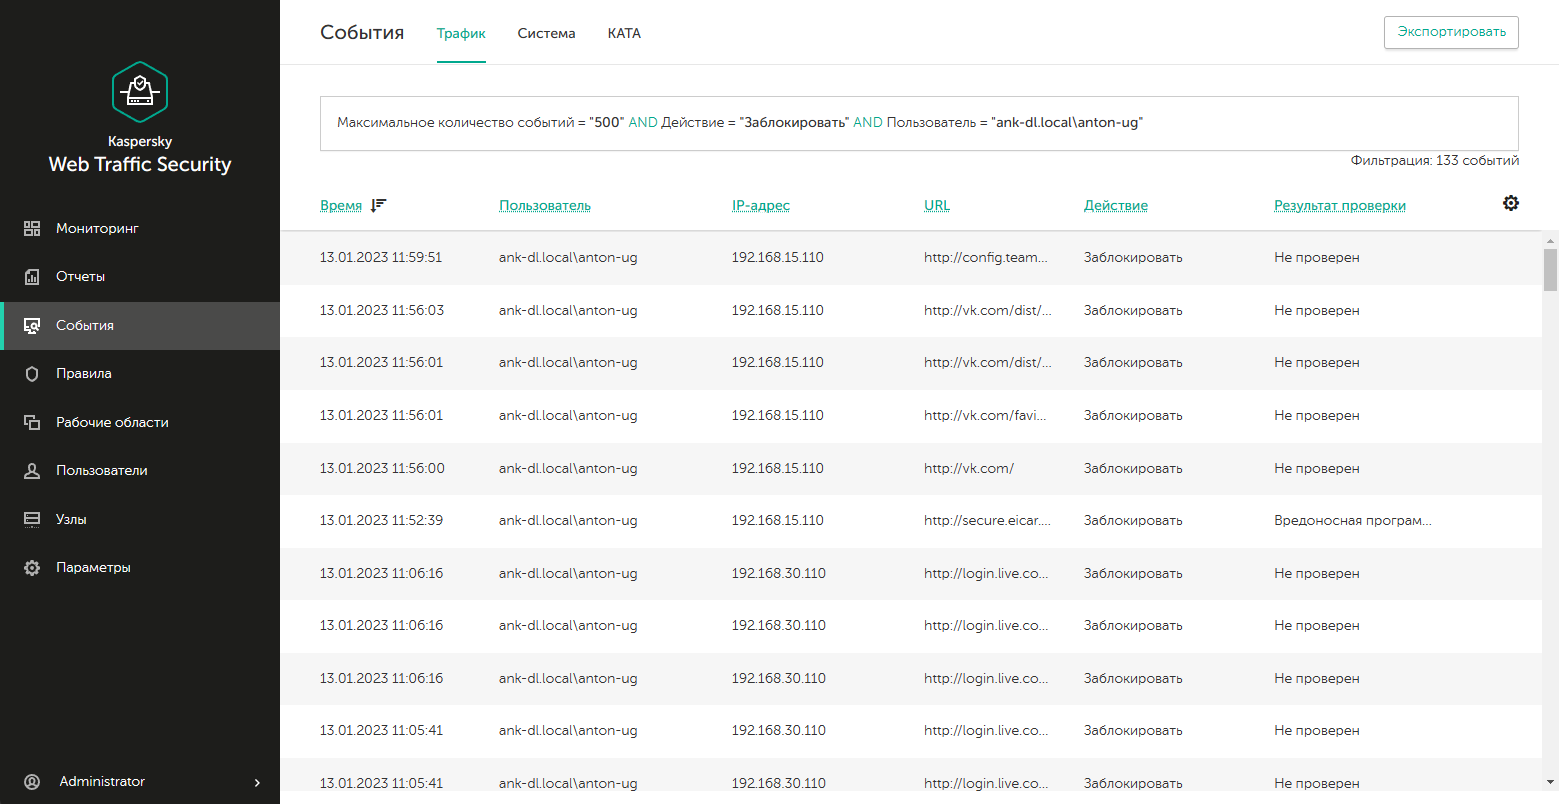Click the Administrator account avatar icon
The image size is (1559, 804).
(32, 782)
